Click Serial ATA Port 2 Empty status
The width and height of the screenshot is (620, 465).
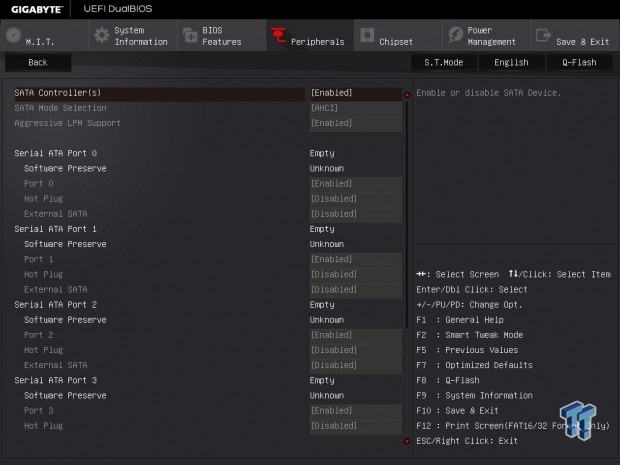[x=322, y=305]
